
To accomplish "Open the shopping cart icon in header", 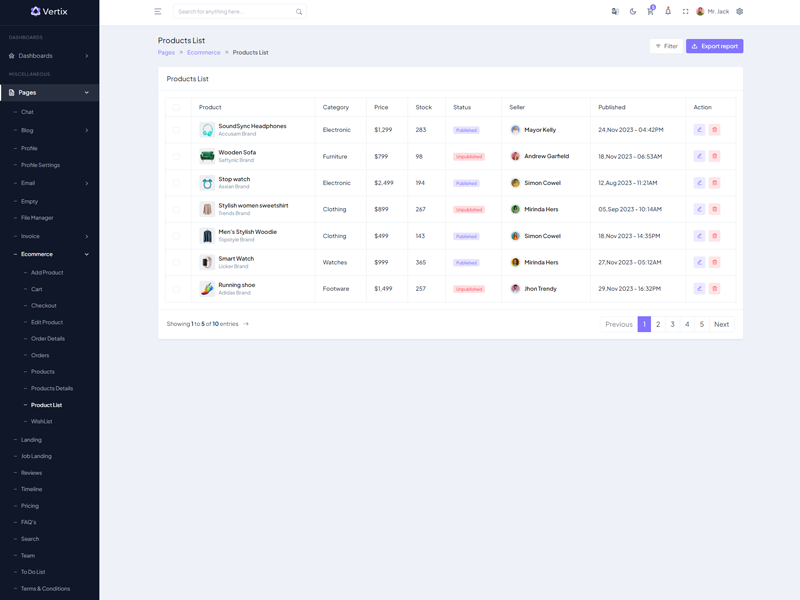I will pyautogui.click(x=650, y=12).
